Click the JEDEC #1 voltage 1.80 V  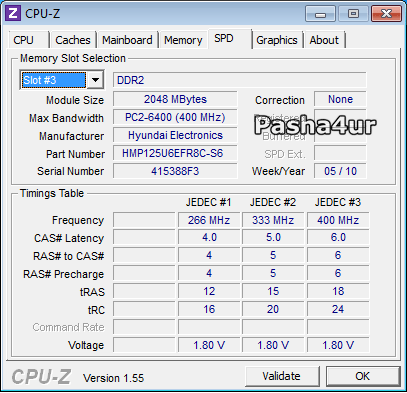tap(209, 345)
